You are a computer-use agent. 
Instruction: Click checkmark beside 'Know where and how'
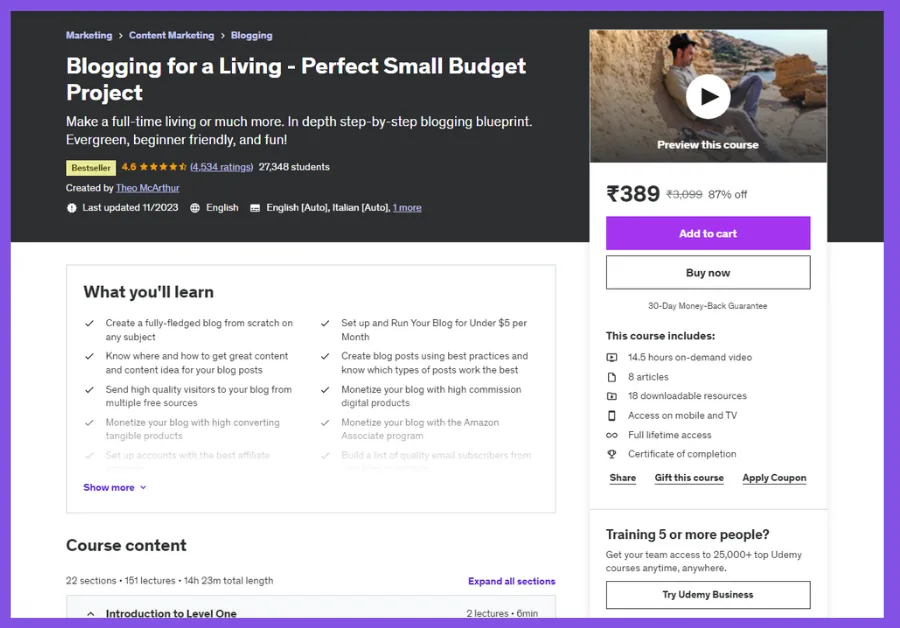pyautogui.click(x=90, y=356)
